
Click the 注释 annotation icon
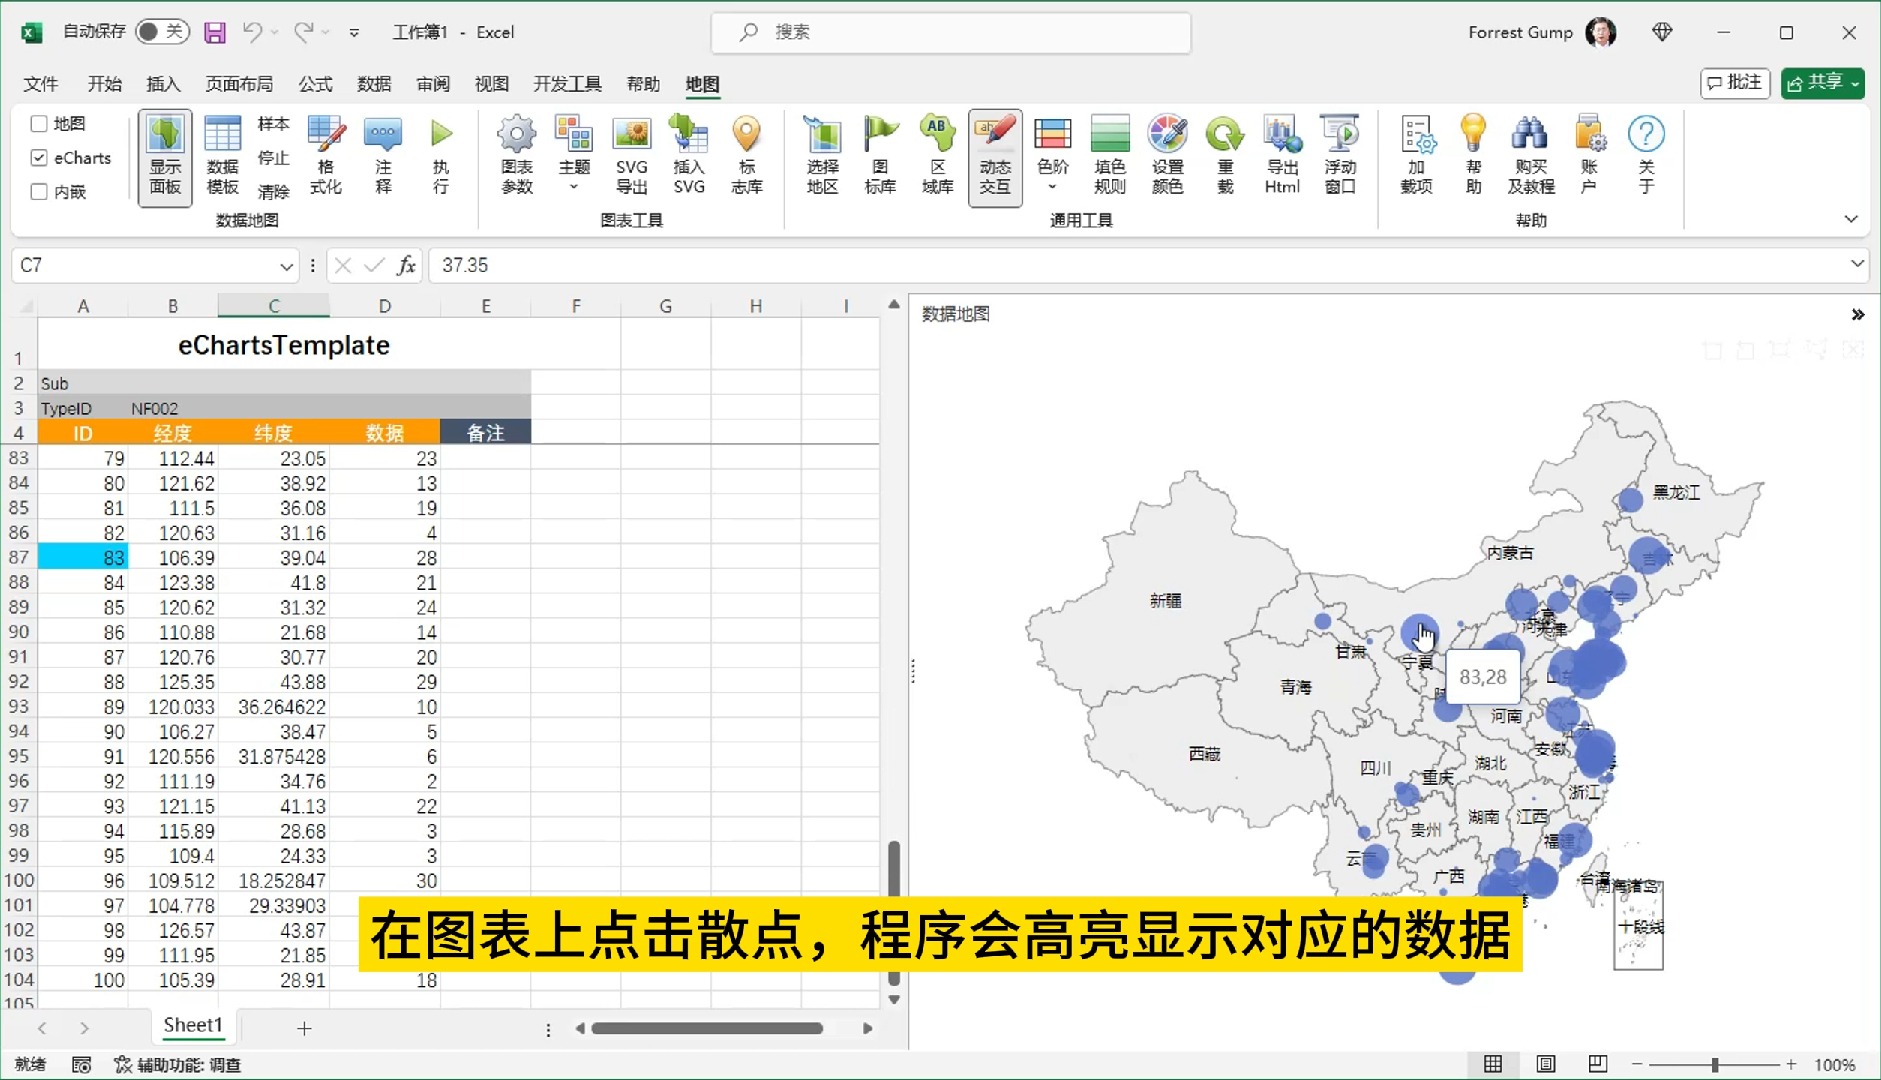click(x=383, y=157)
